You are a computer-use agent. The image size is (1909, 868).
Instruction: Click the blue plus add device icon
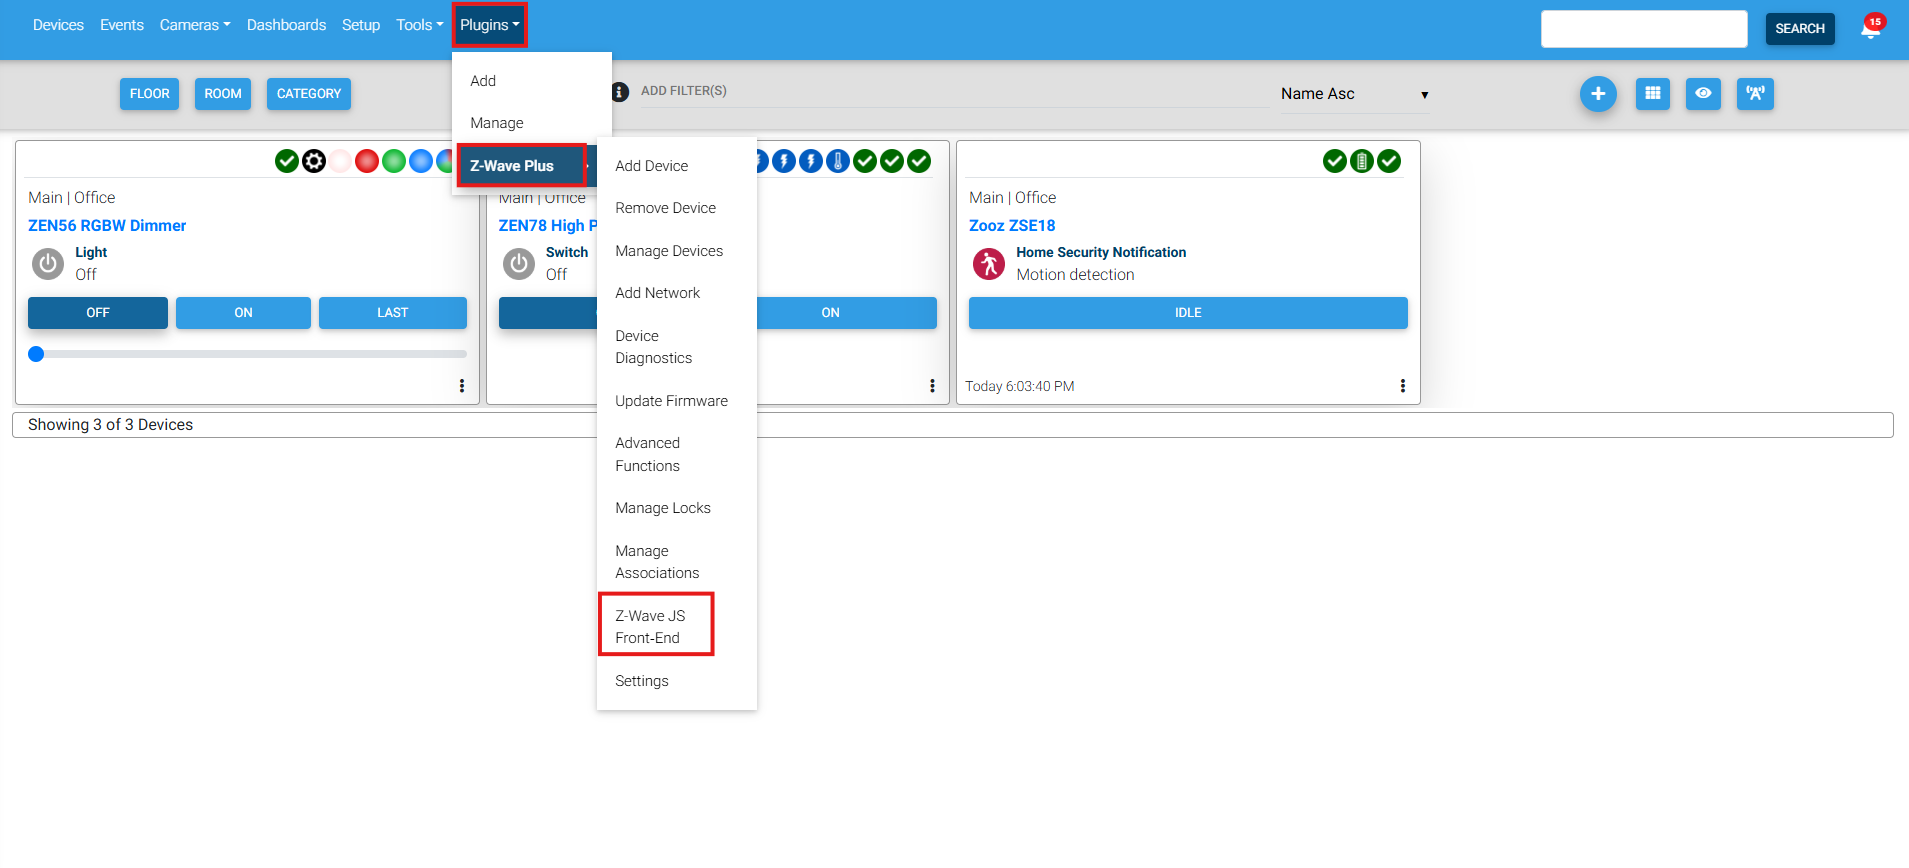coord(1598,94)
